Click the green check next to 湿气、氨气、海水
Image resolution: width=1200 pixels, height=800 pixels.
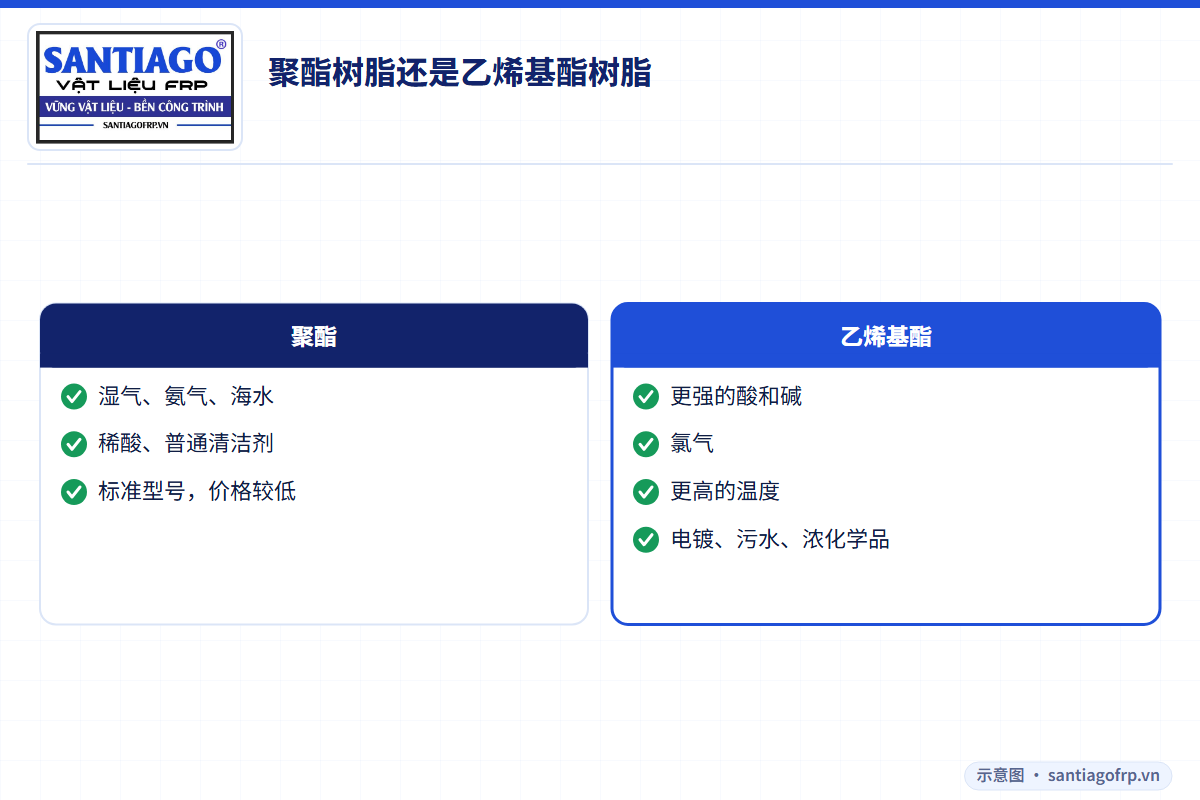pyautogui.click(x=74, y=396)
